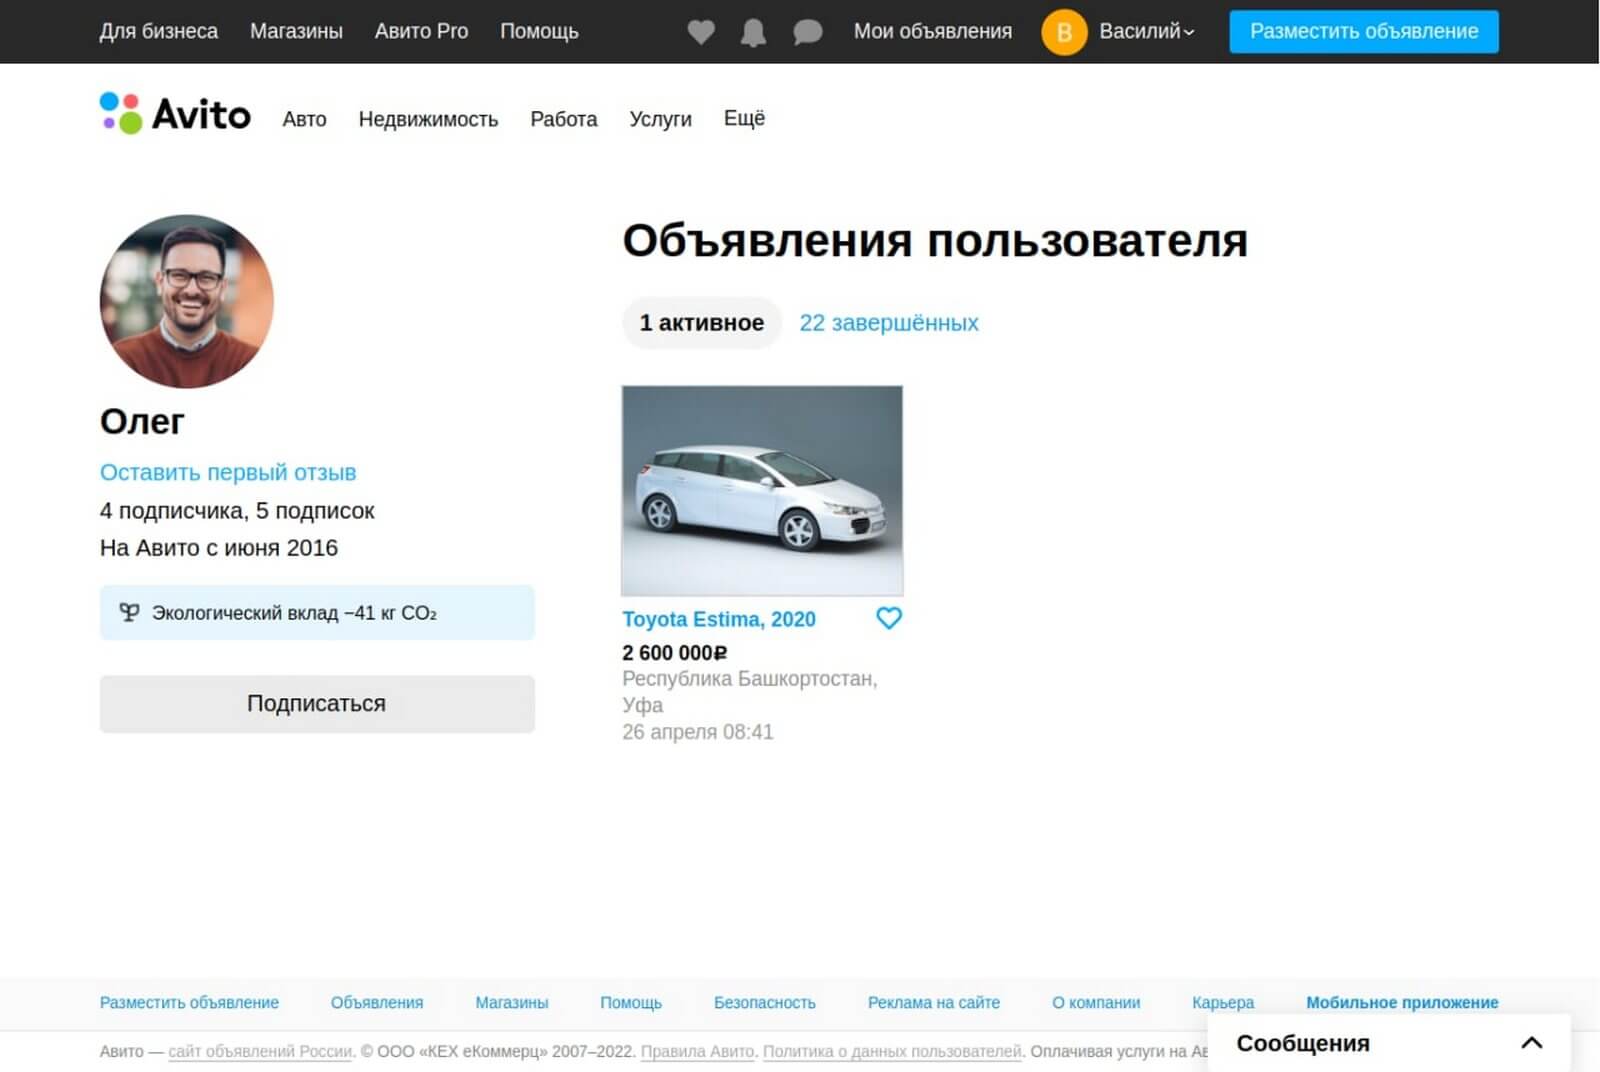The width and height of the screenshot is (1600, 1072).
Task: Open the Ещё categories menu
Action: click(x=743, y=119)
